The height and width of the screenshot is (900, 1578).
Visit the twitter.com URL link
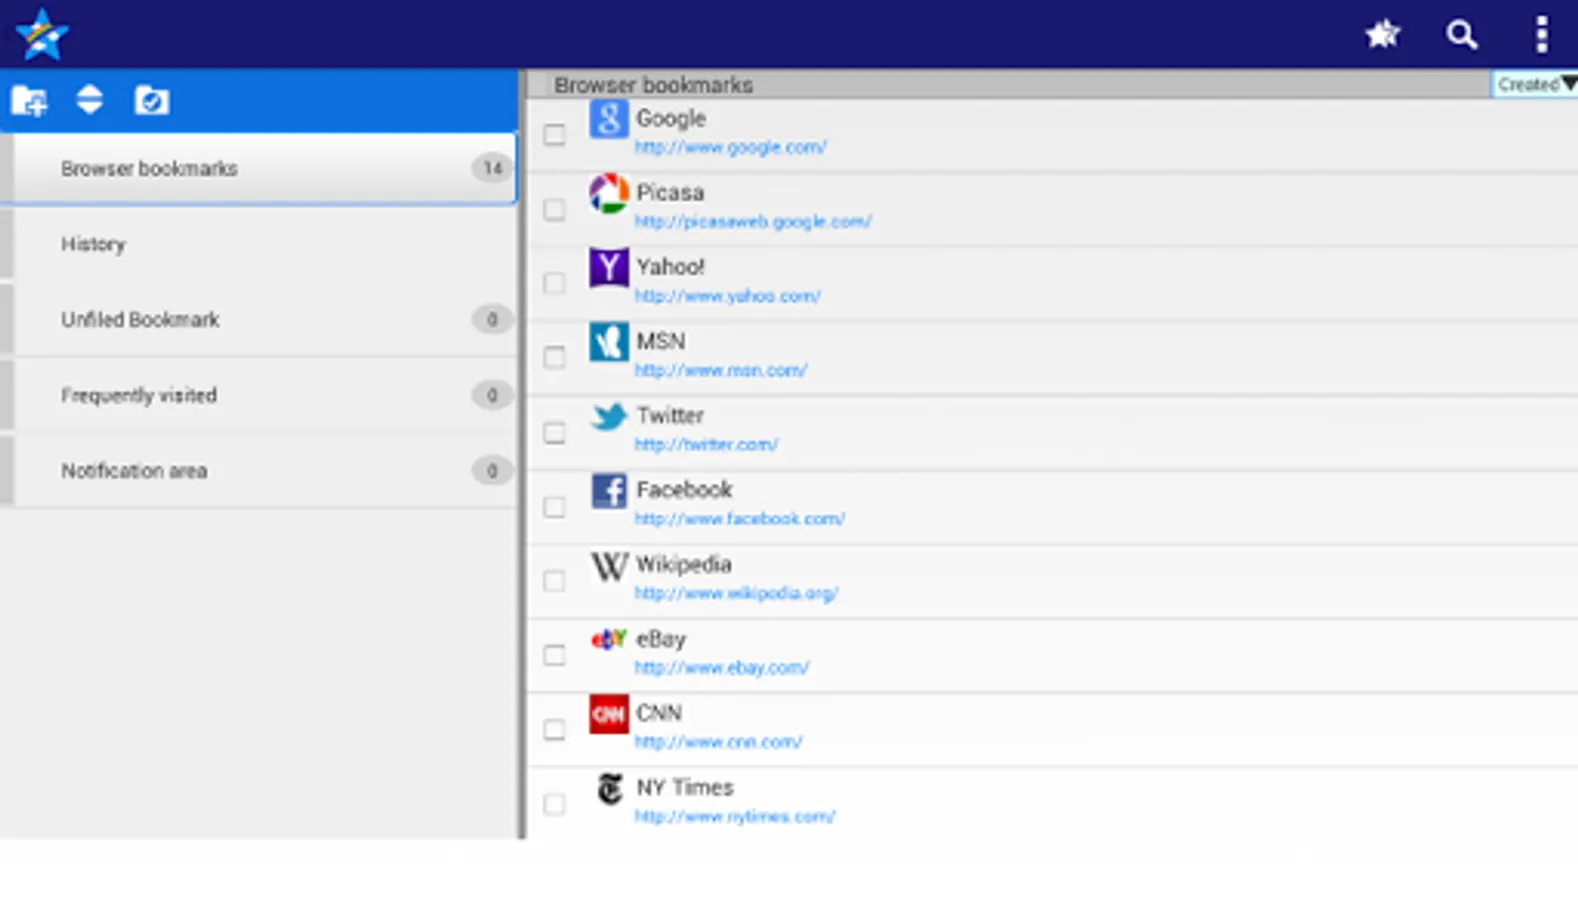(707, 444)
